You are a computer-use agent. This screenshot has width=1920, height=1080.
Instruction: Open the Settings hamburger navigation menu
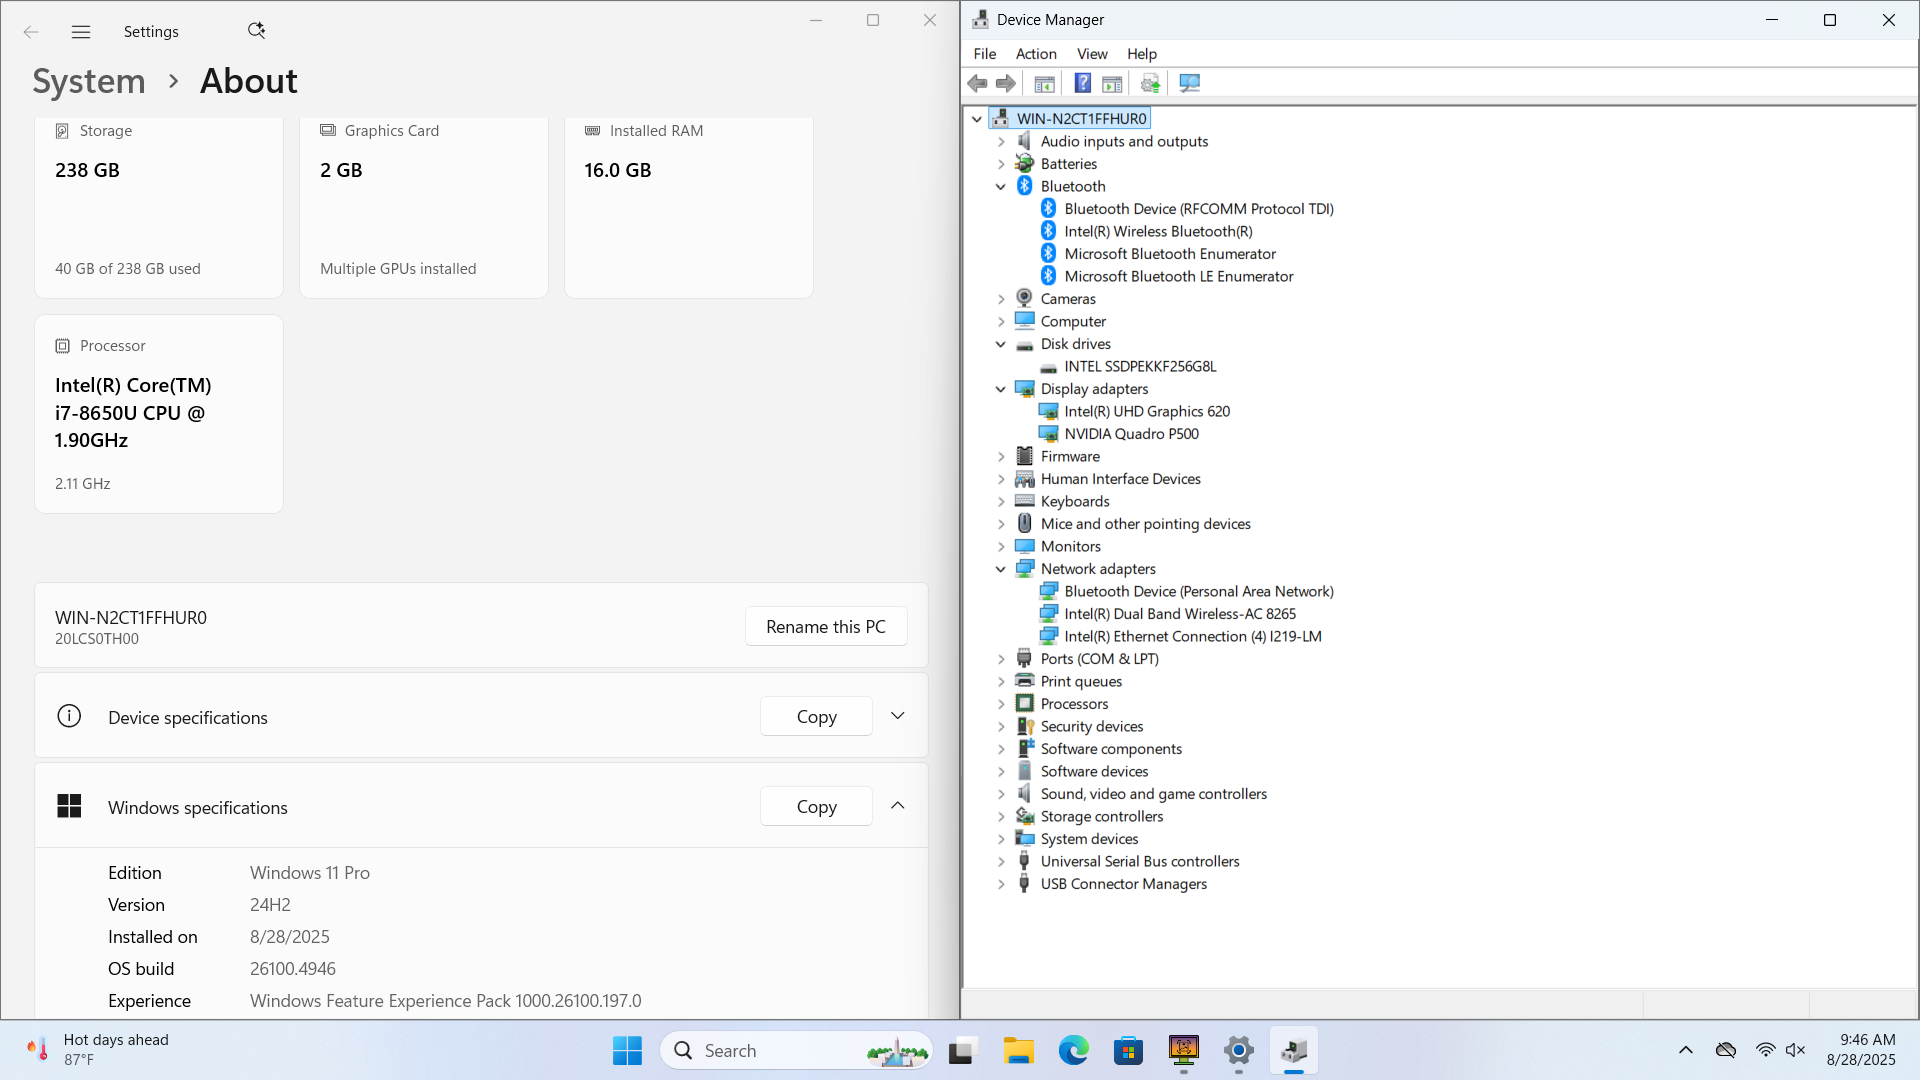(x=81, y=32)
